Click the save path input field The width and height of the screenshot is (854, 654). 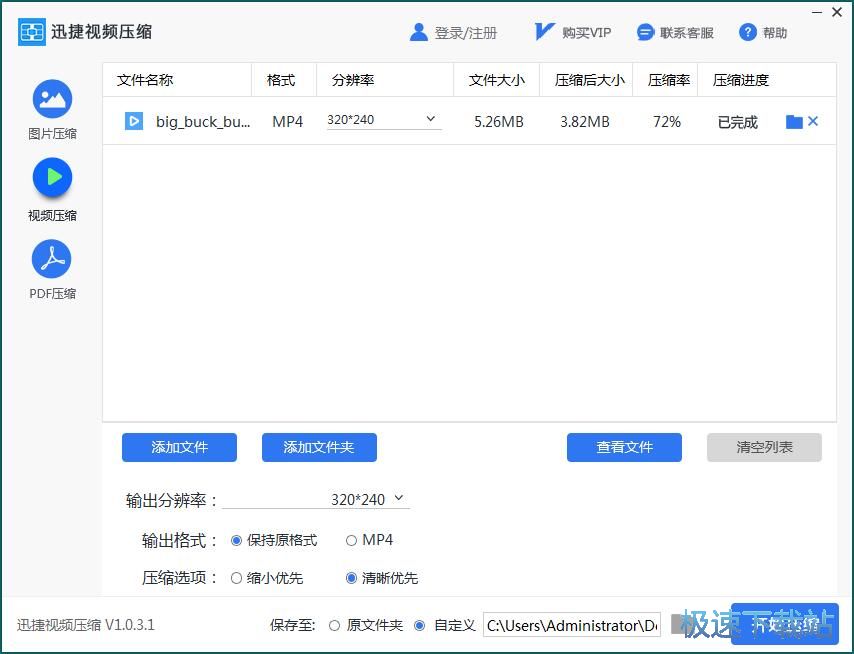pyautogui.click(x=572, y=625)
